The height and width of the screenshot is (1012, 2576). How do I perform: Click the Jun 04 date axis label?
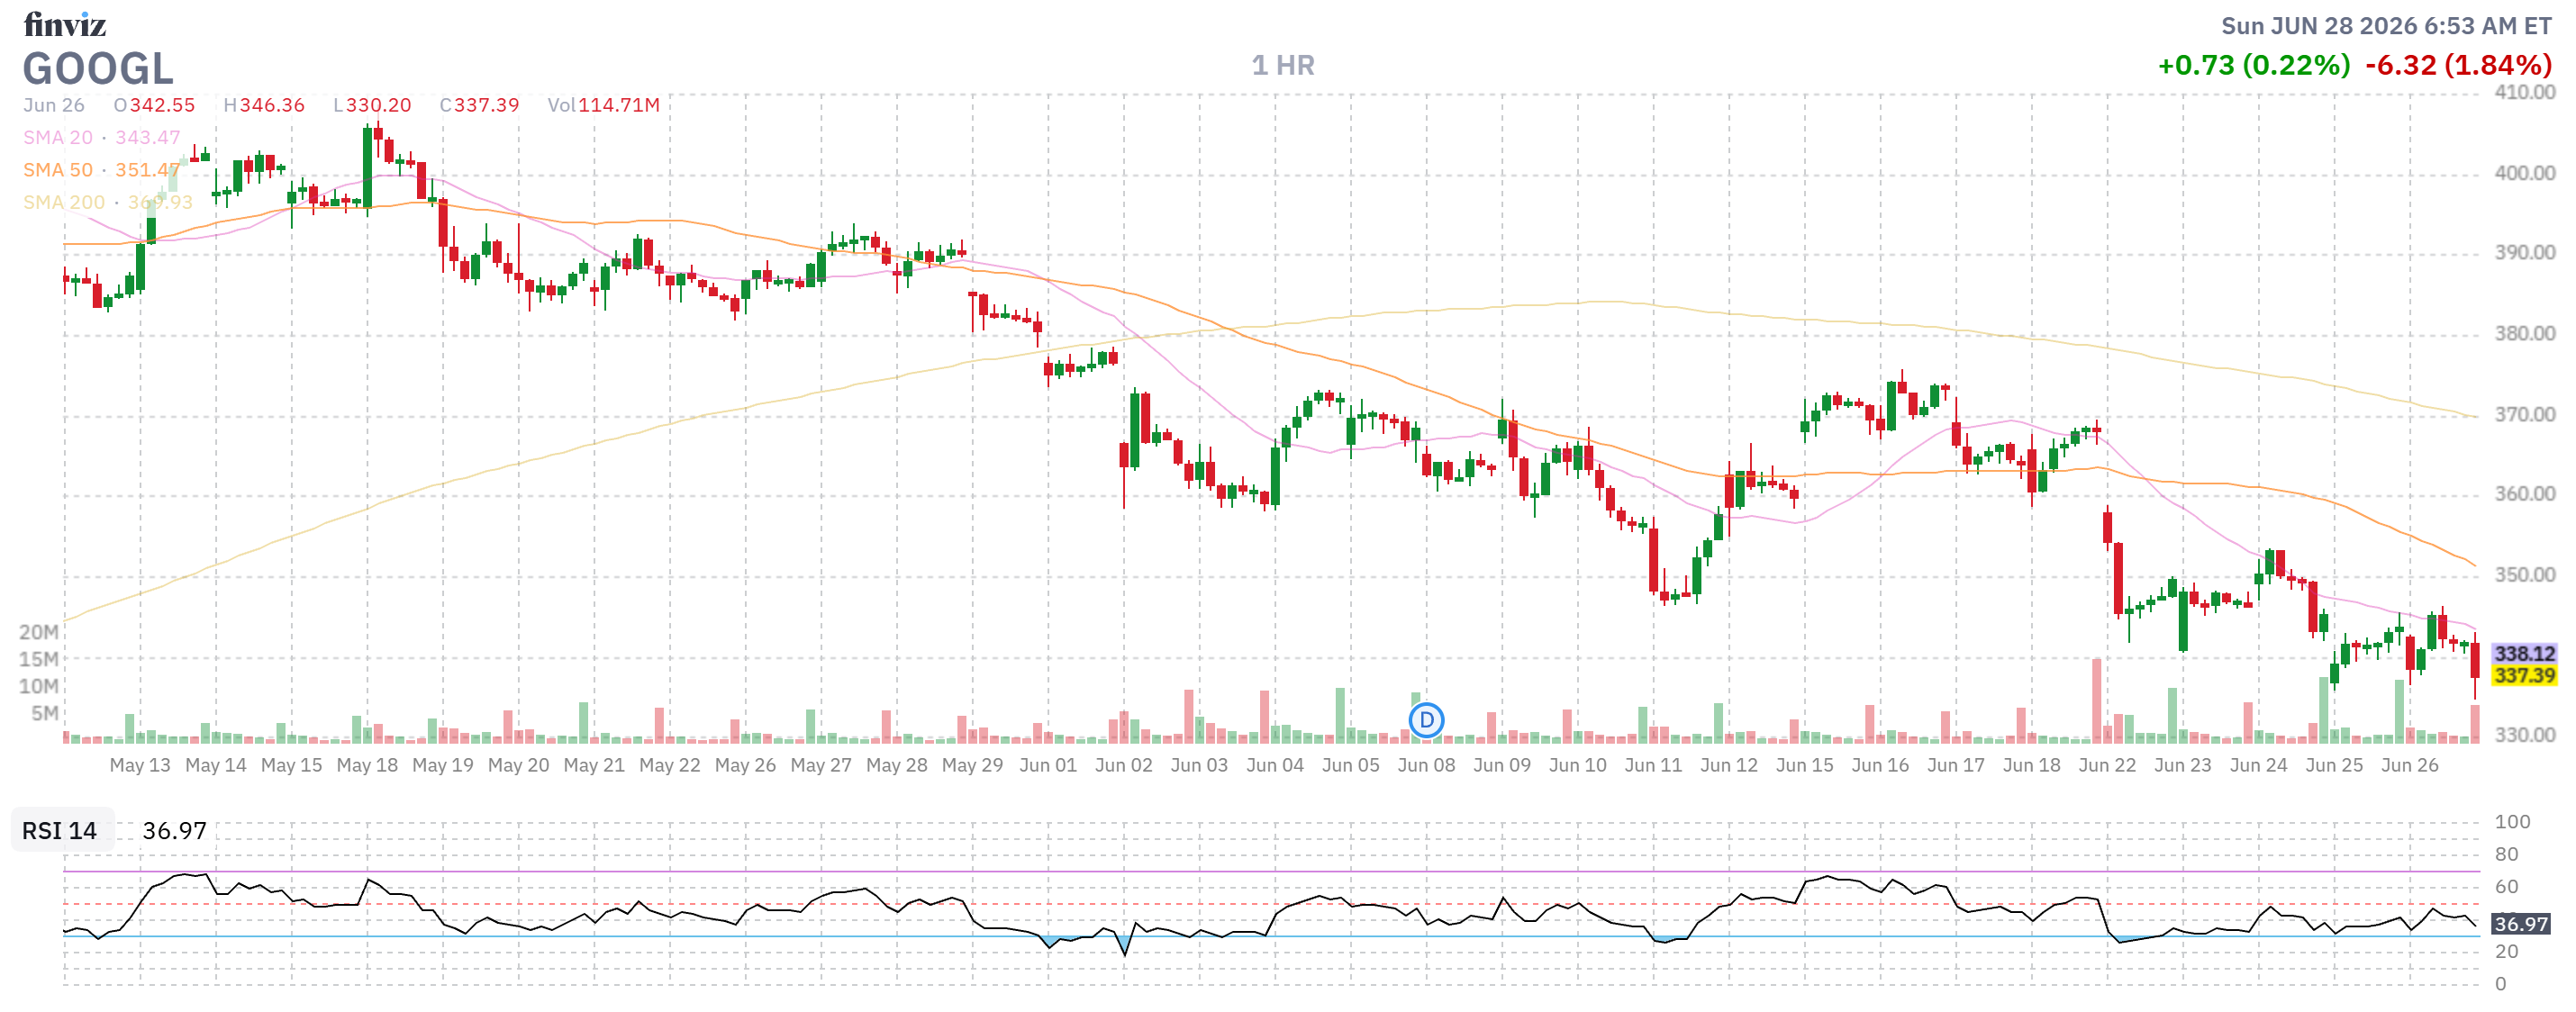point(1275,765)
